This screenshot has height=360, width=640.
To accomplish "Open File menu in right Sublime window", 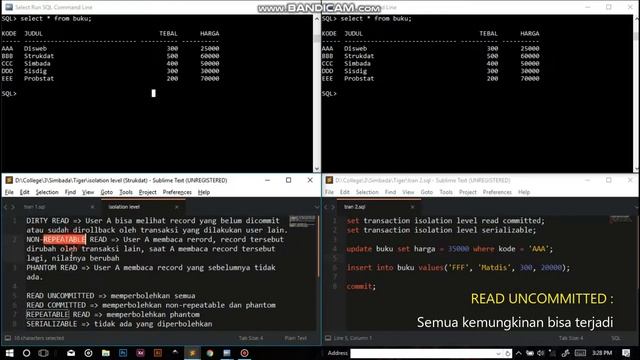I will point(329,192).
